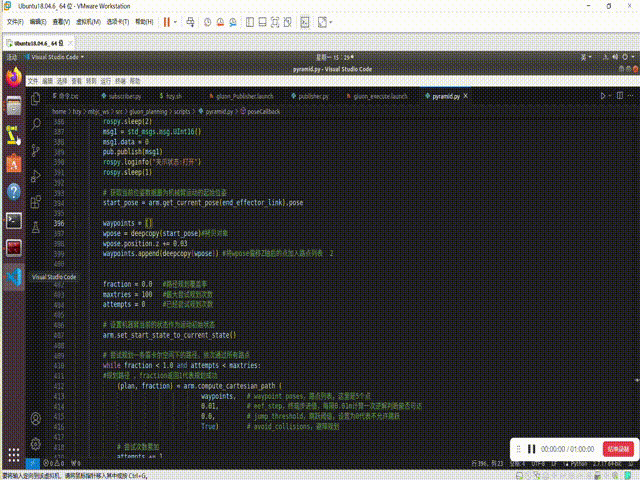Open Run and Debug view

[37, 176]
